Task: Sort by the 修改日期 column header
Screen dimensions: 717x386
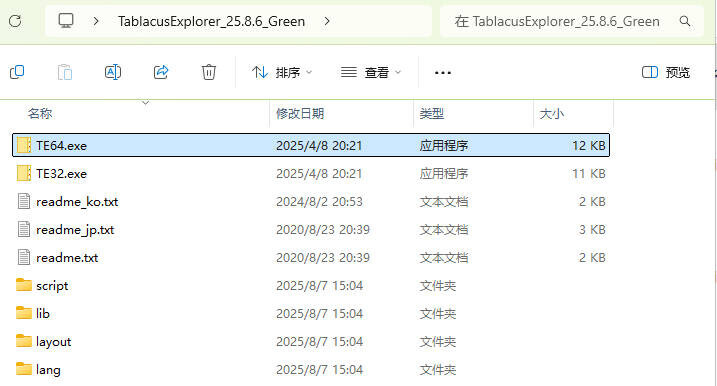Action: [300, 113]
